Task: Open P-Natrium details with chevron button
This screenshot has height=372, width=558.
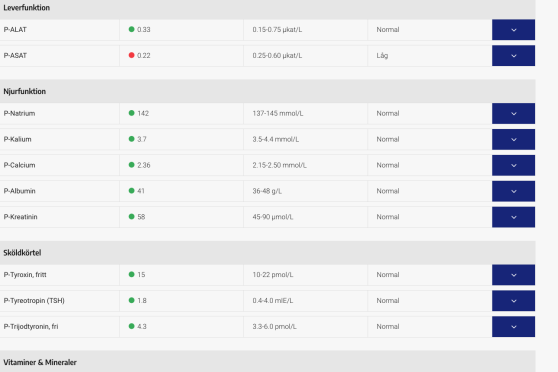Action: pyautogui.click(x=513, y=114)
